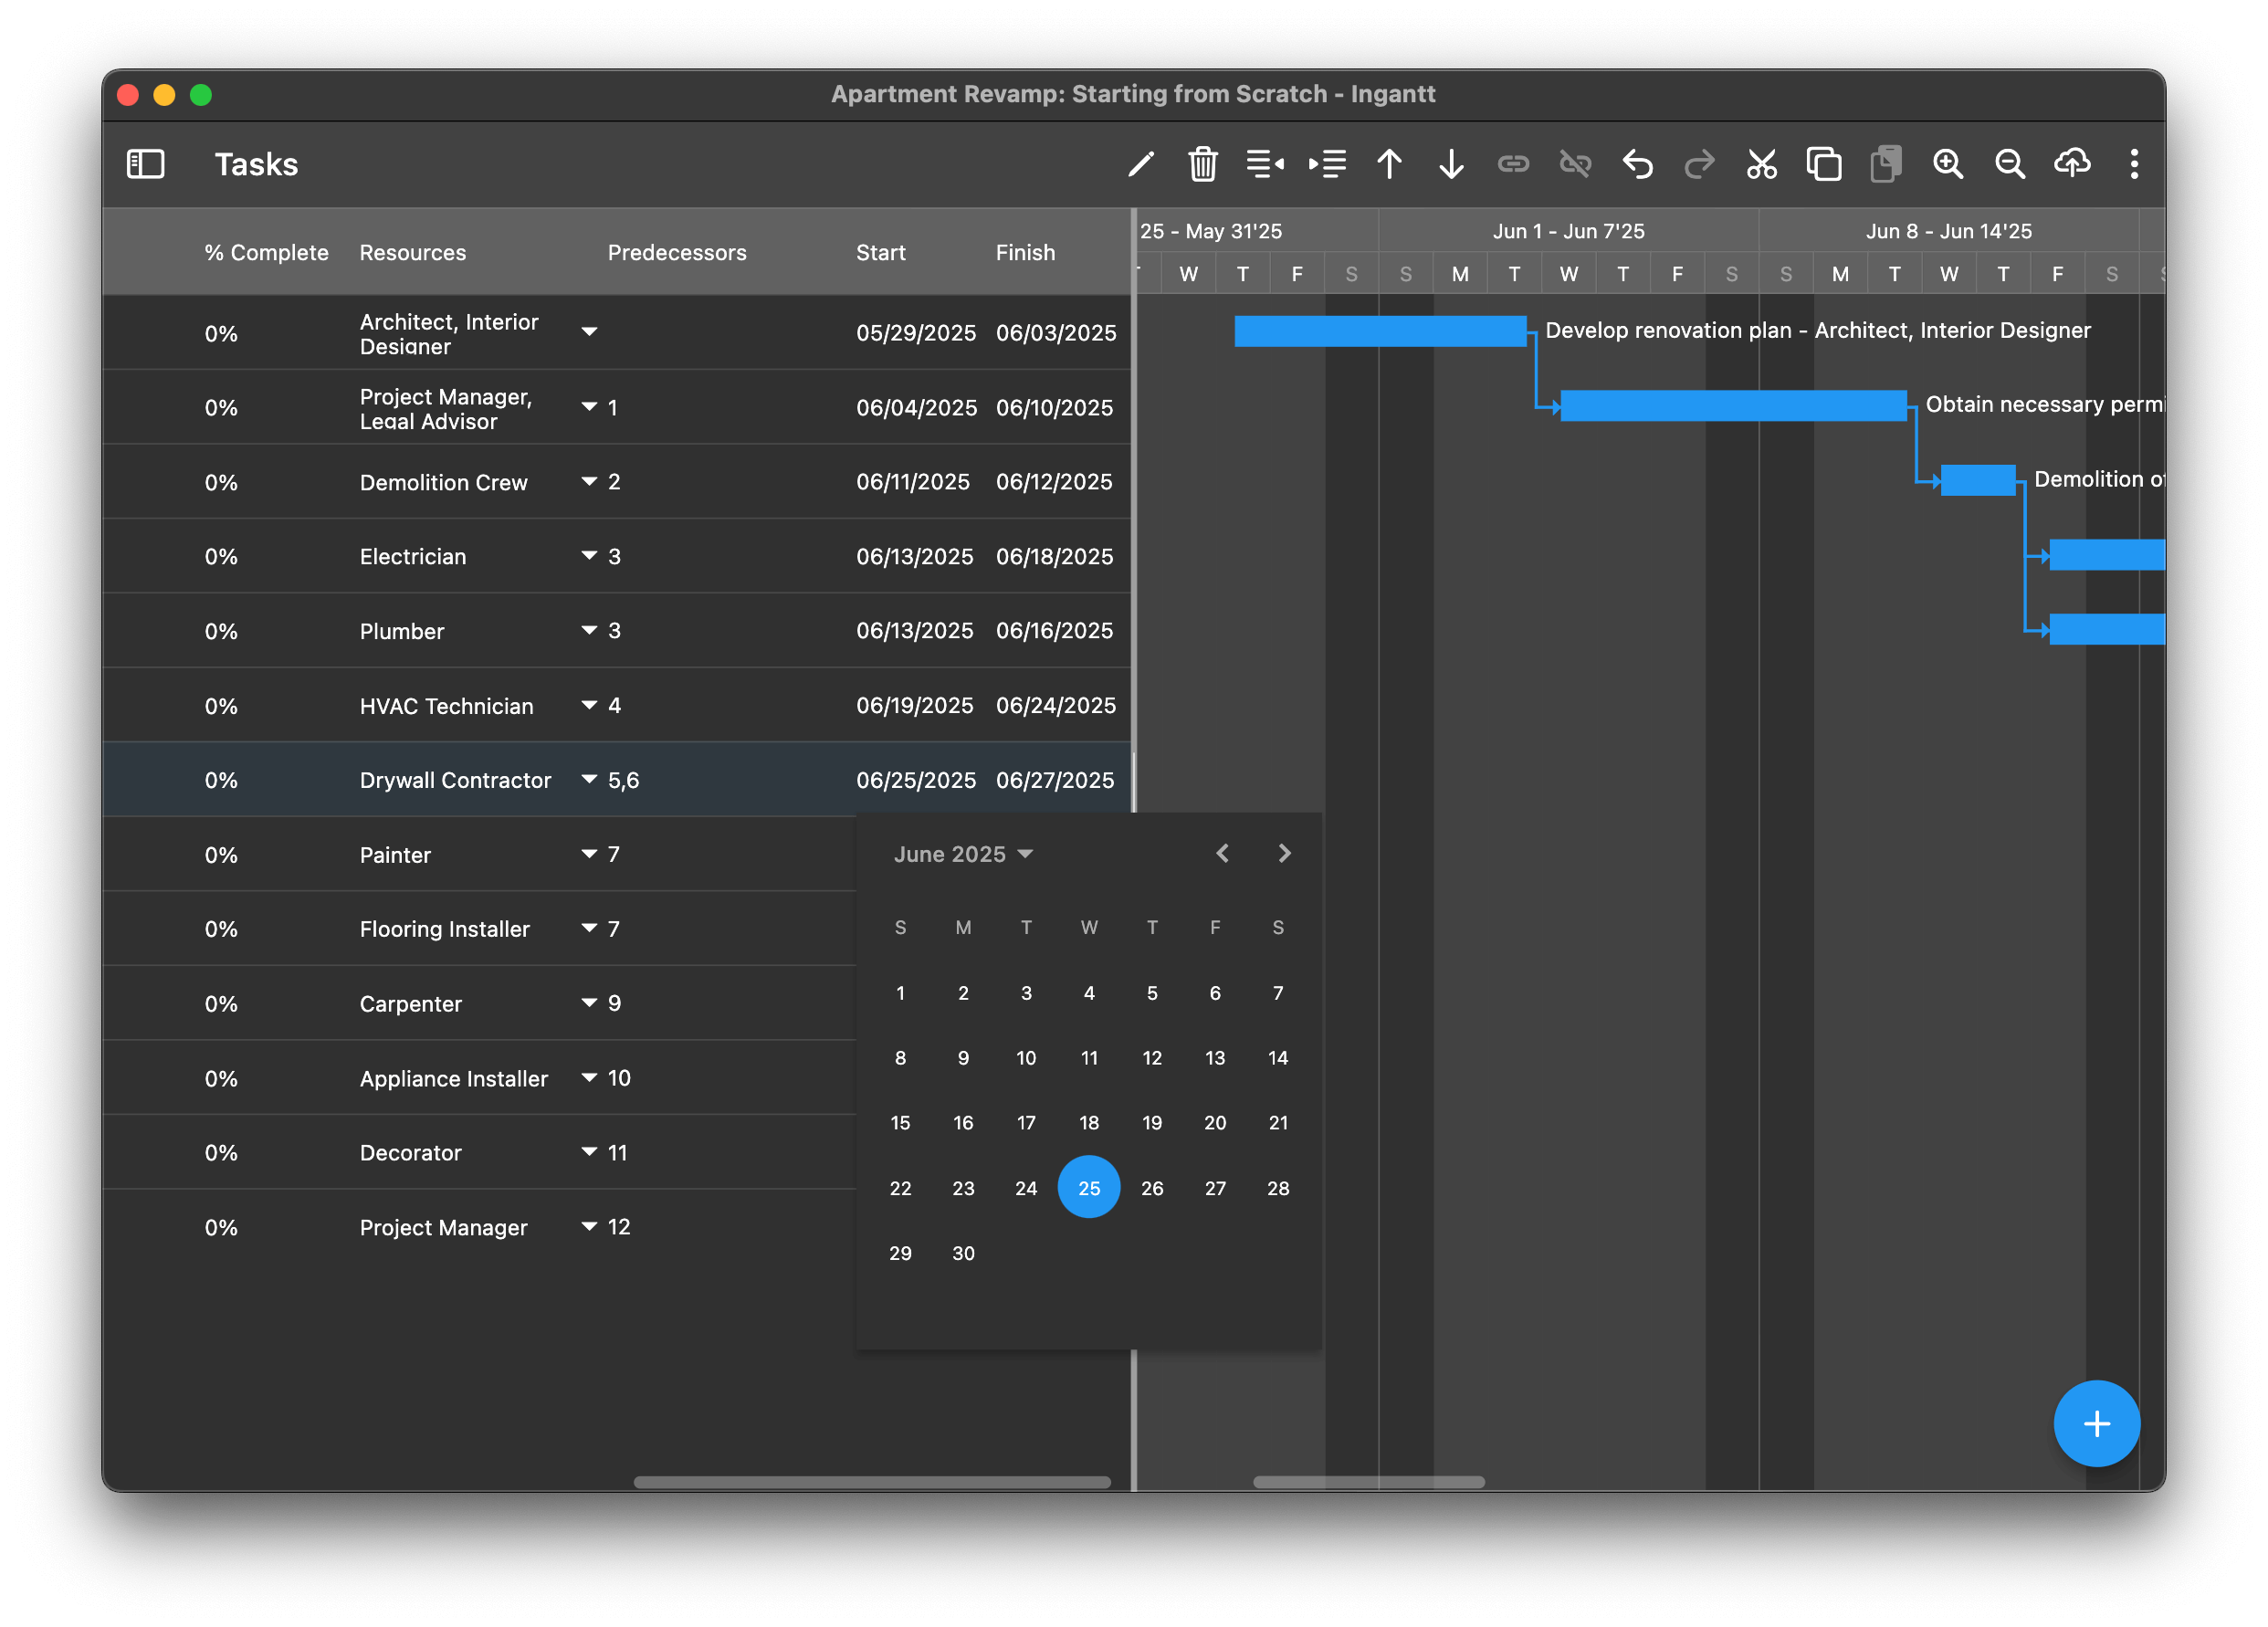Image resolution: width=2268 pixels, height=1627 pixels.
Task: Click the Finish column header
Action: (x=1025, y=253)
